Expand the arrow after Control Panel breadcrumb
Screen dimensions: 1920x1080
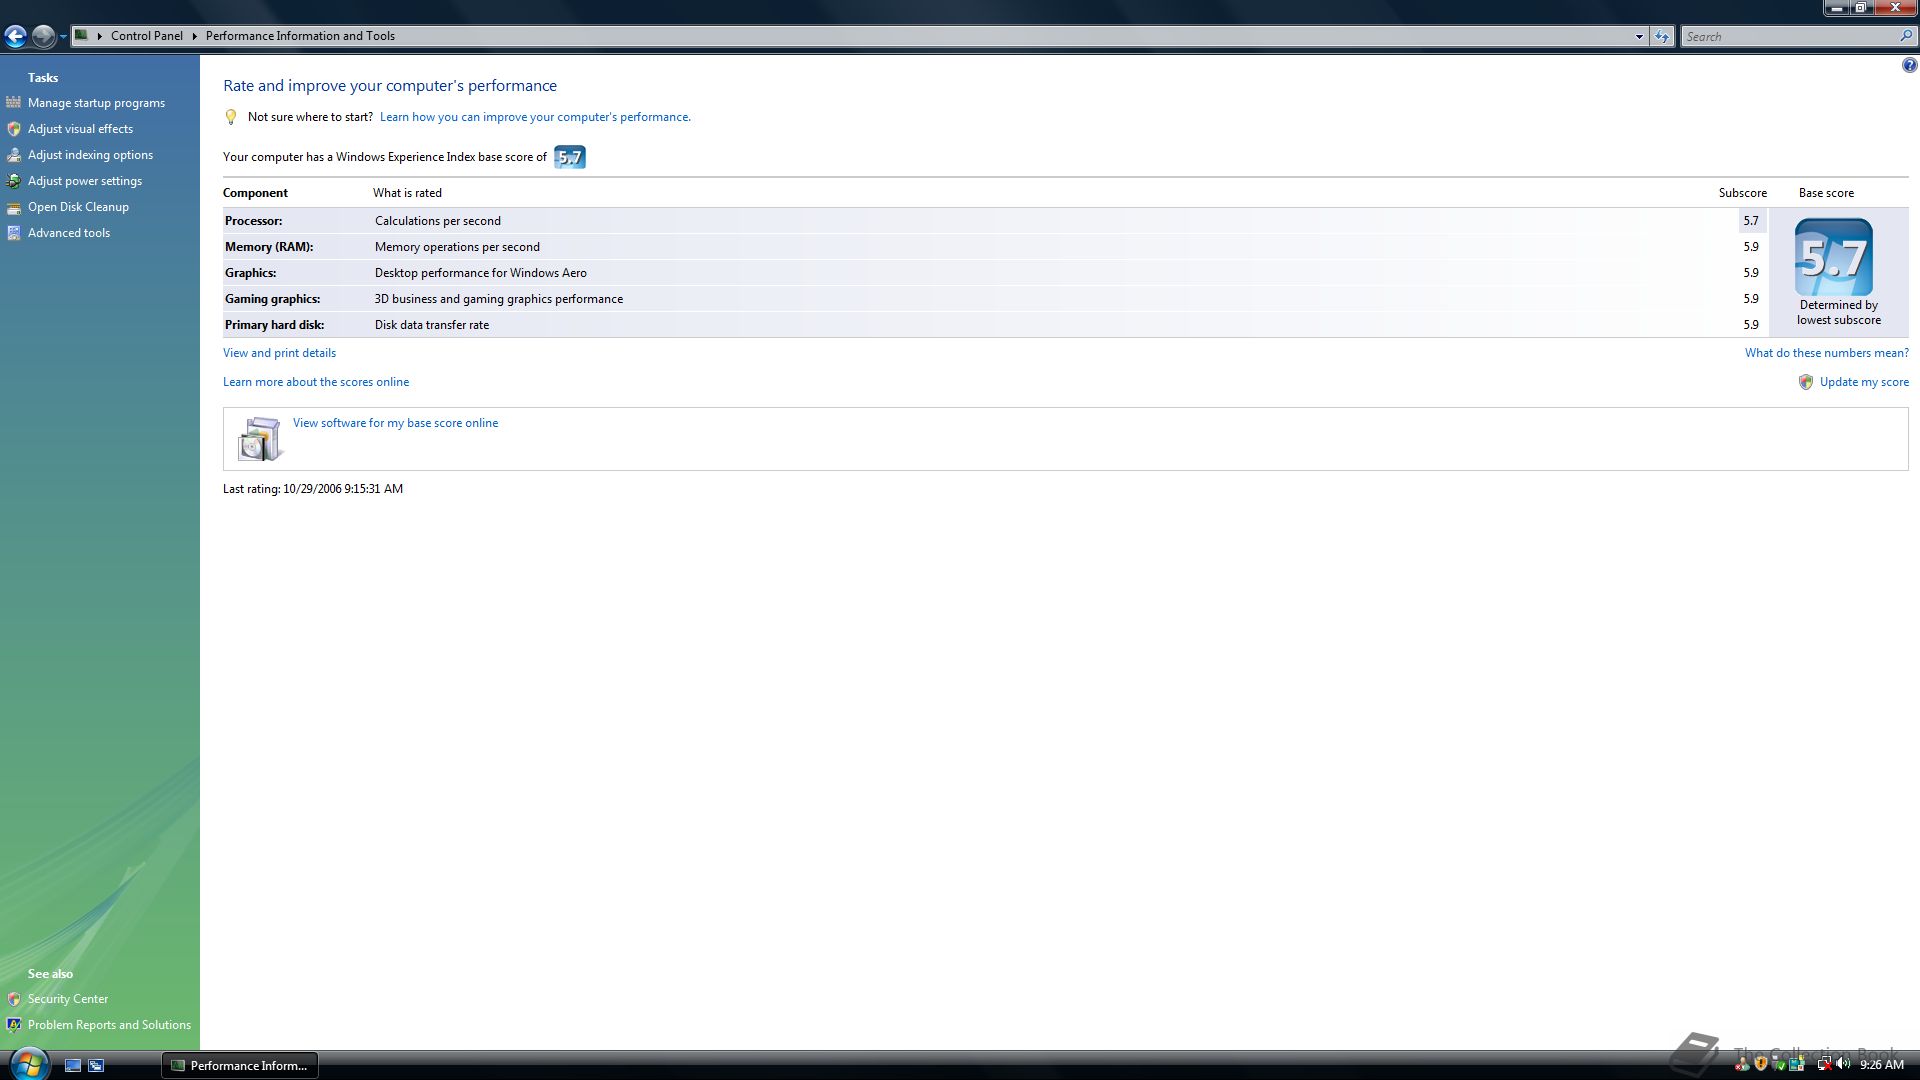pyautogui.click(x=195, y=36)
